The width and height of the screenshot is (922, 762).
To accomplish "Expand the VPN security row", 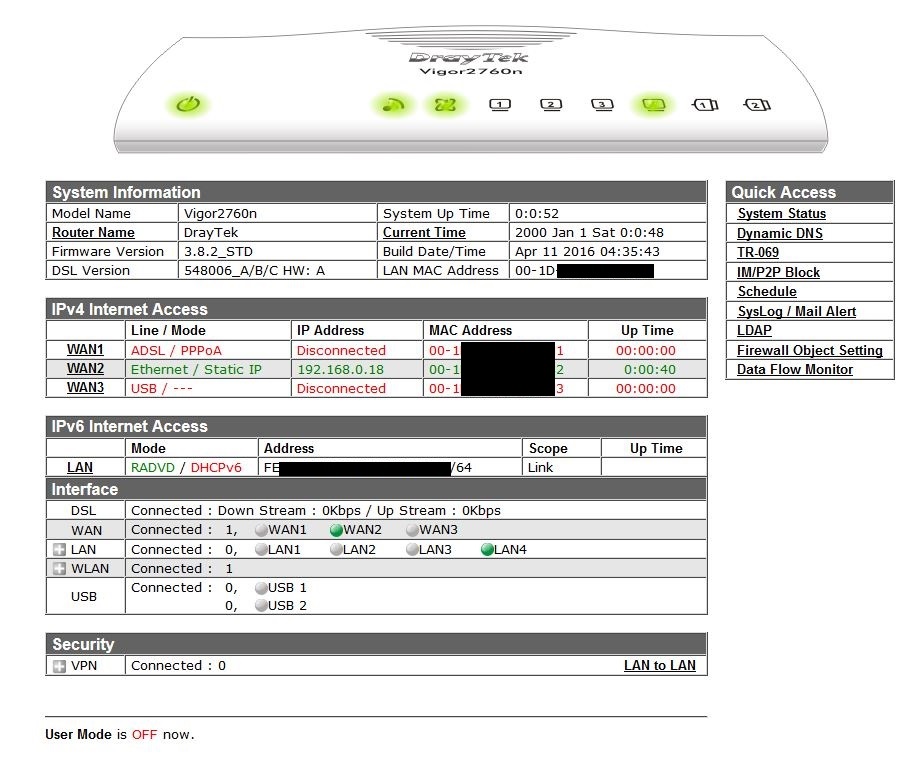I will (59, 666).
